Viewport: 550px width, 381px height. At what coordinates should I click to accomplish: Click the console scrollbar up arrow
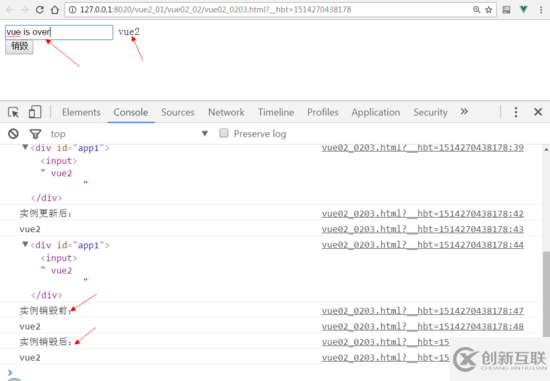[x=546, y=149]
